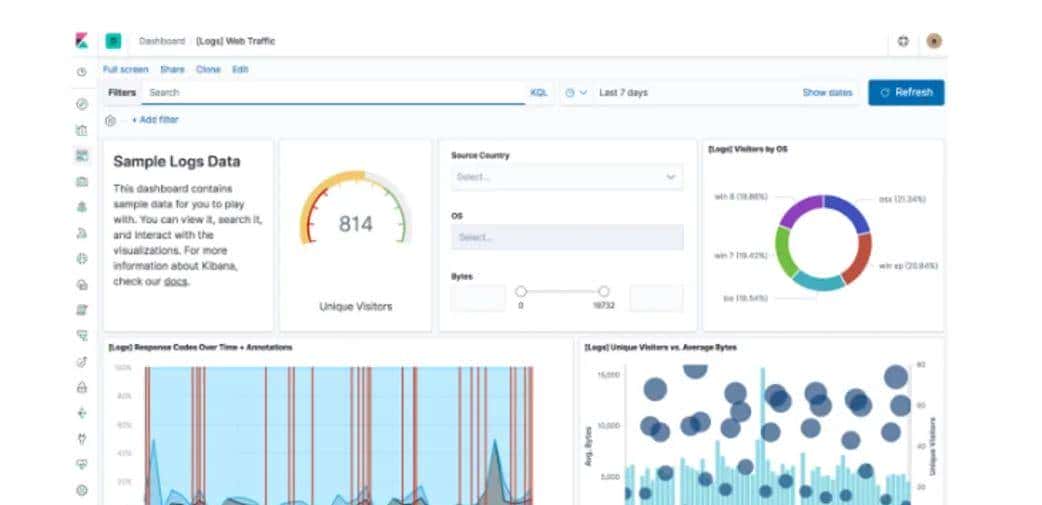Click the Kibana logo in the sidebar

click(x=81, y=41)
